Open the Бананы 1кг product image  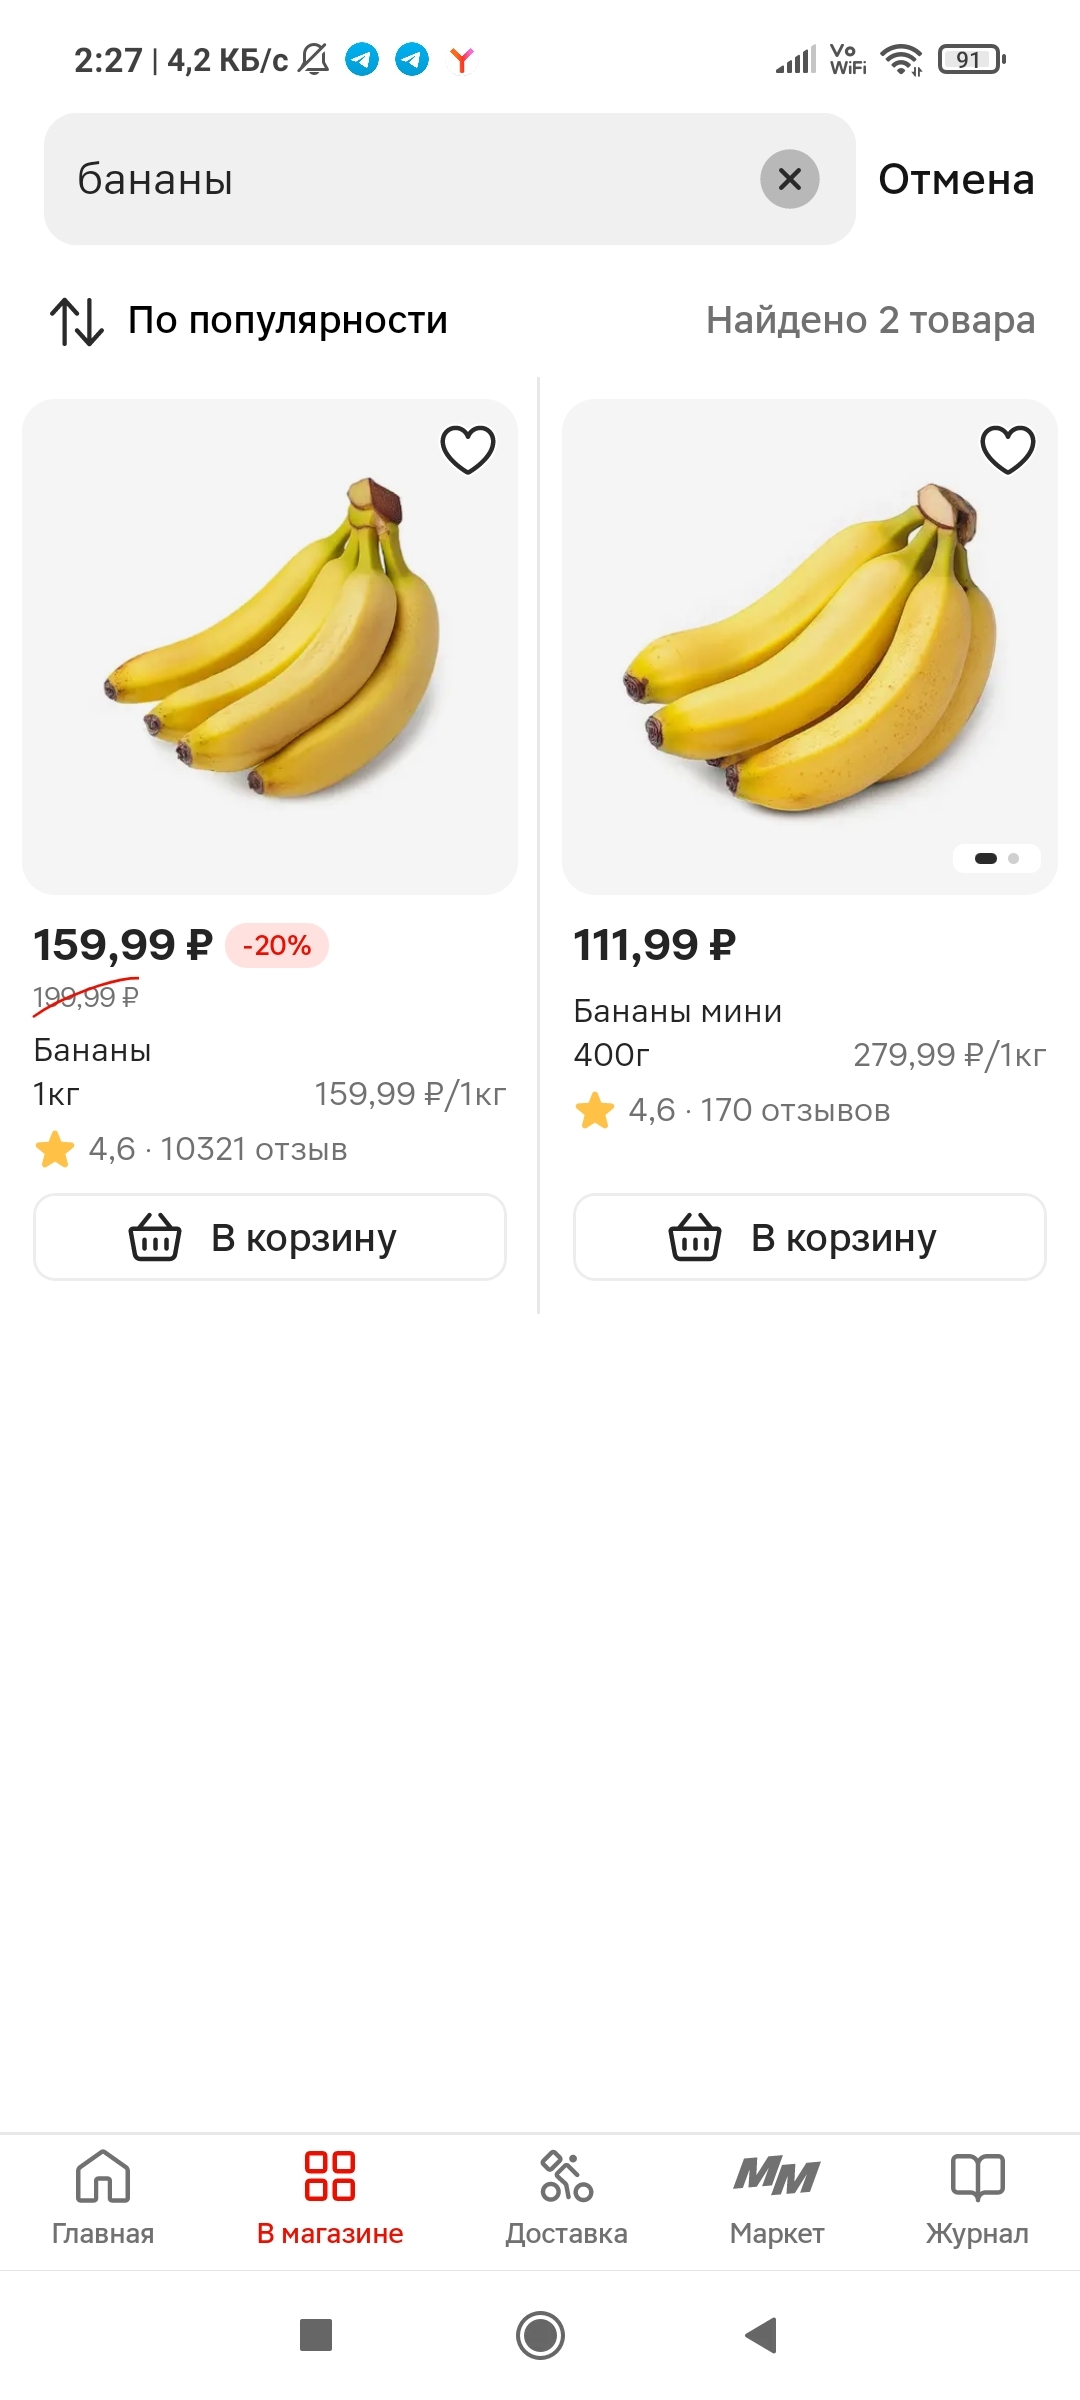270,646
